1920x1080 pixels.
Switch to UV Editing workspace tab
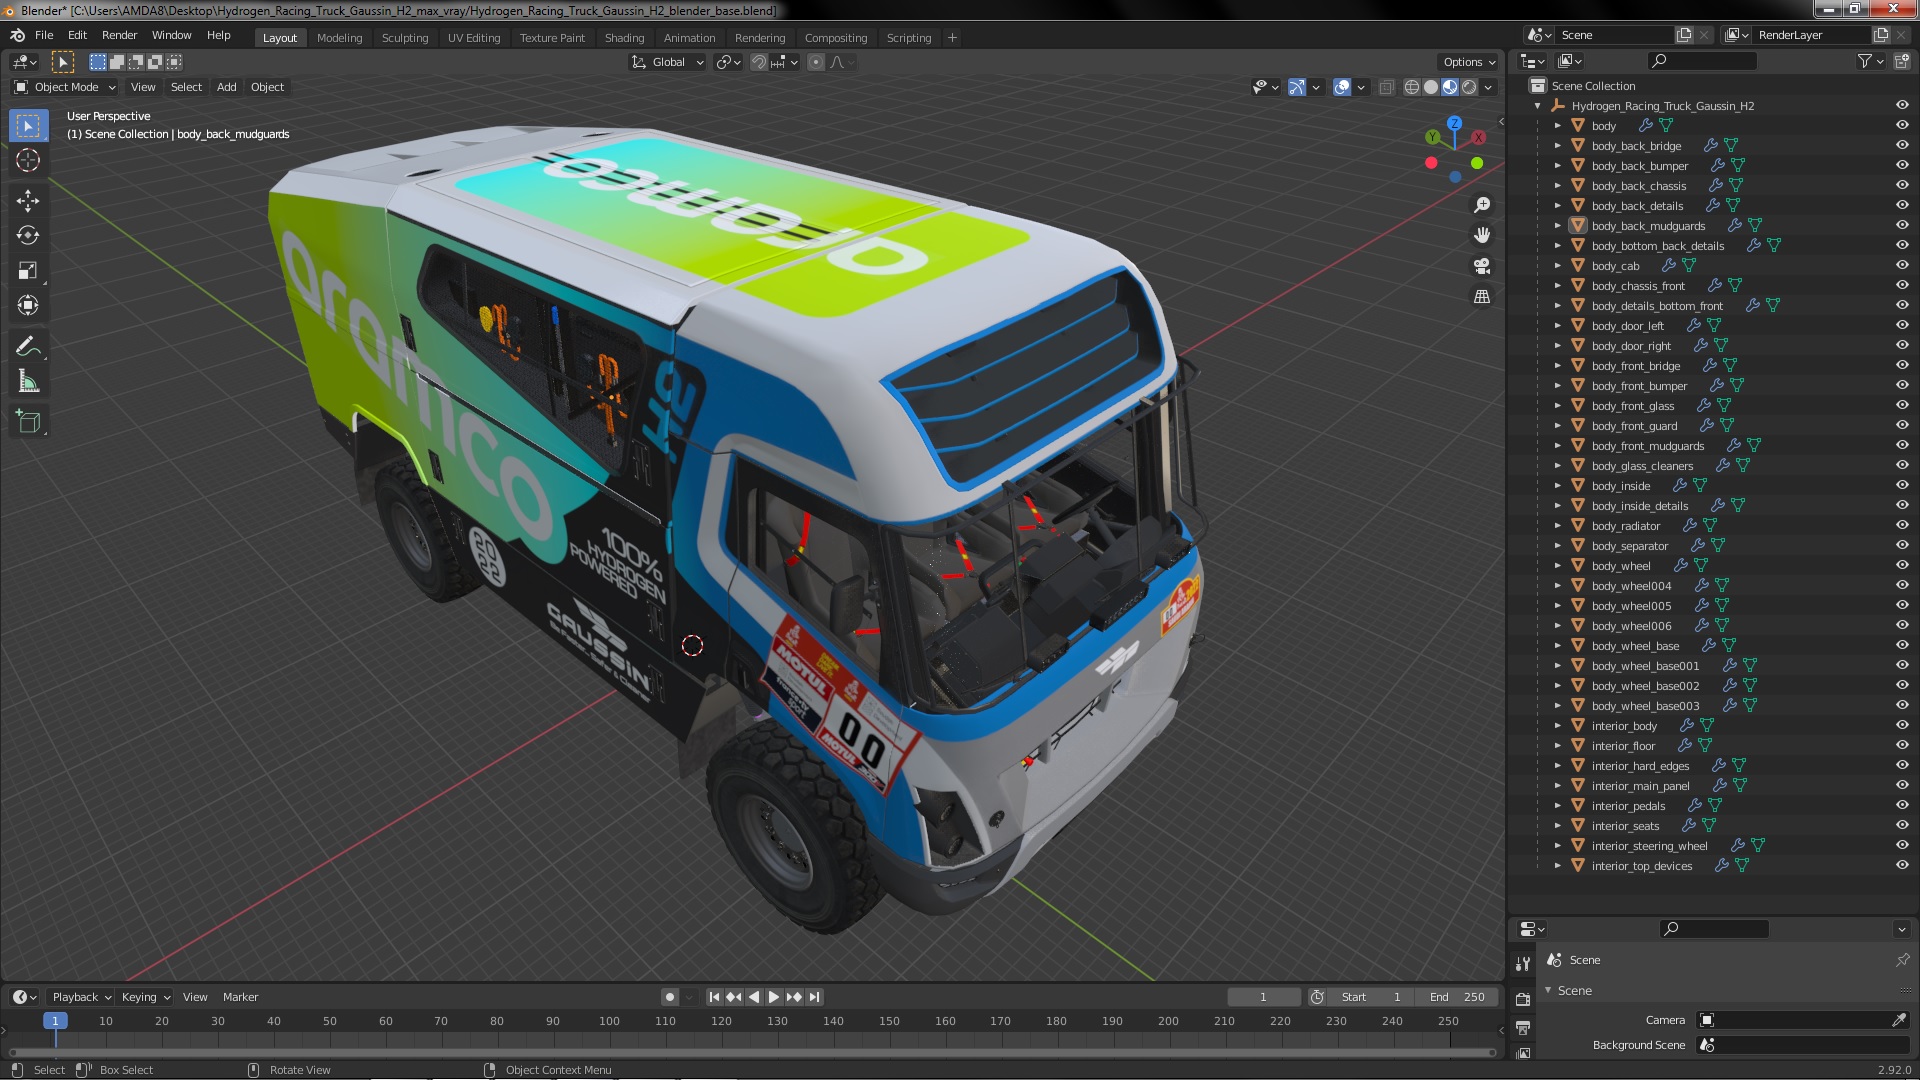click(474, 38)
